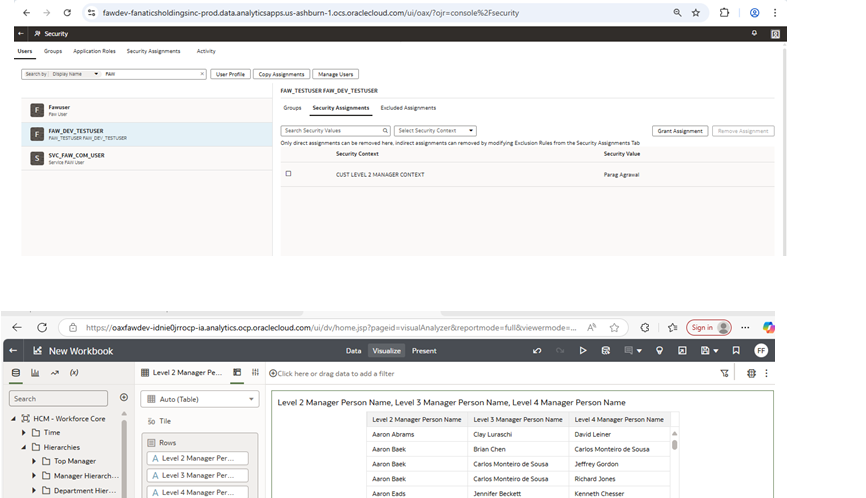The height and width of the screenshot is (498, 866).
Task: Expand the Department Hierarchy folder
Action: coord(34,490)
